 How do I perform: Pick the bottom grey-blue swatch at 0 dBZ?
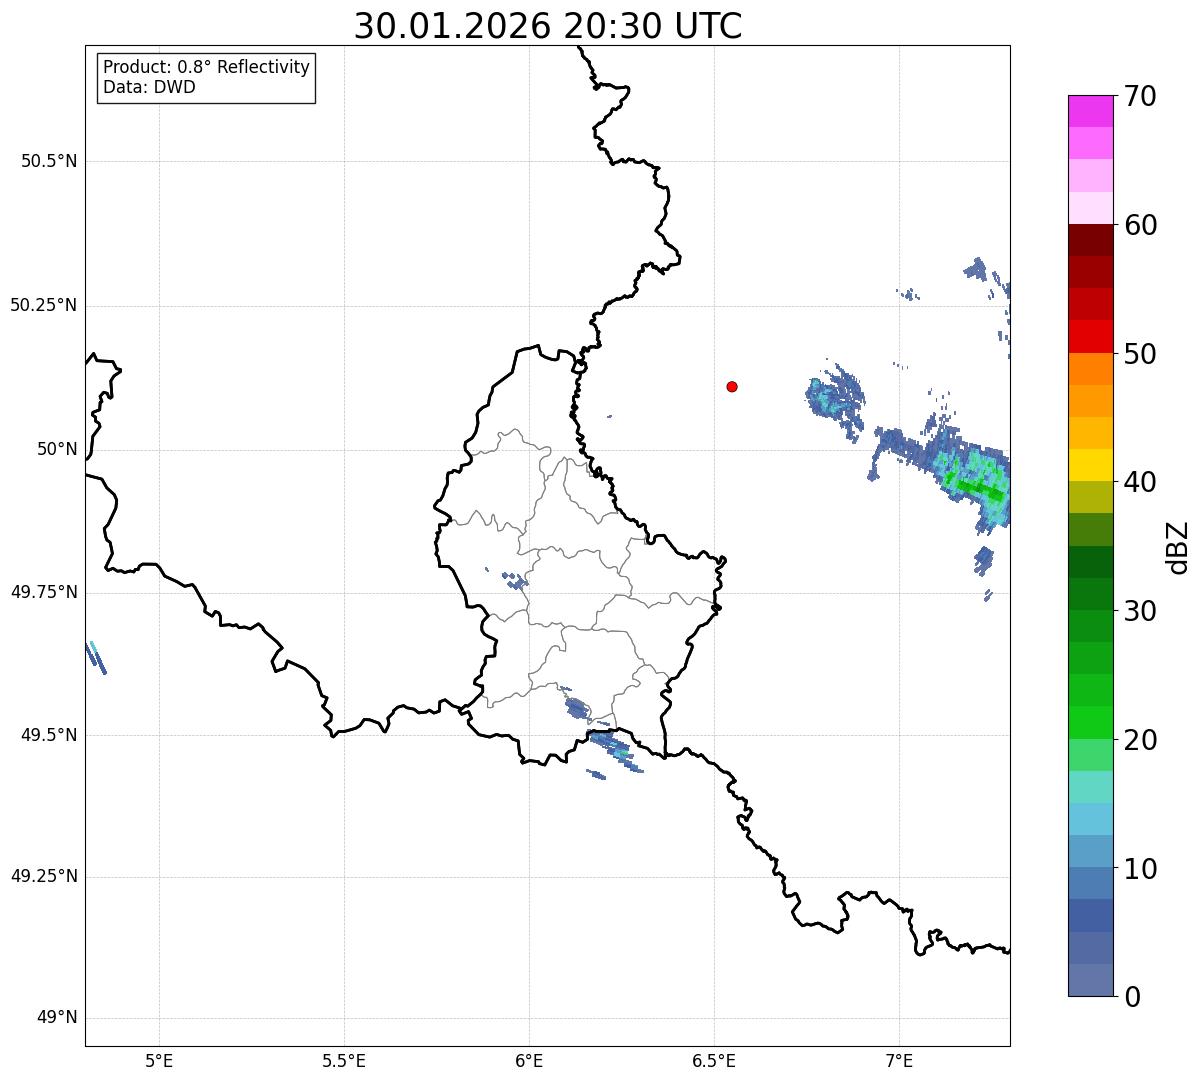click(1090, 980)
